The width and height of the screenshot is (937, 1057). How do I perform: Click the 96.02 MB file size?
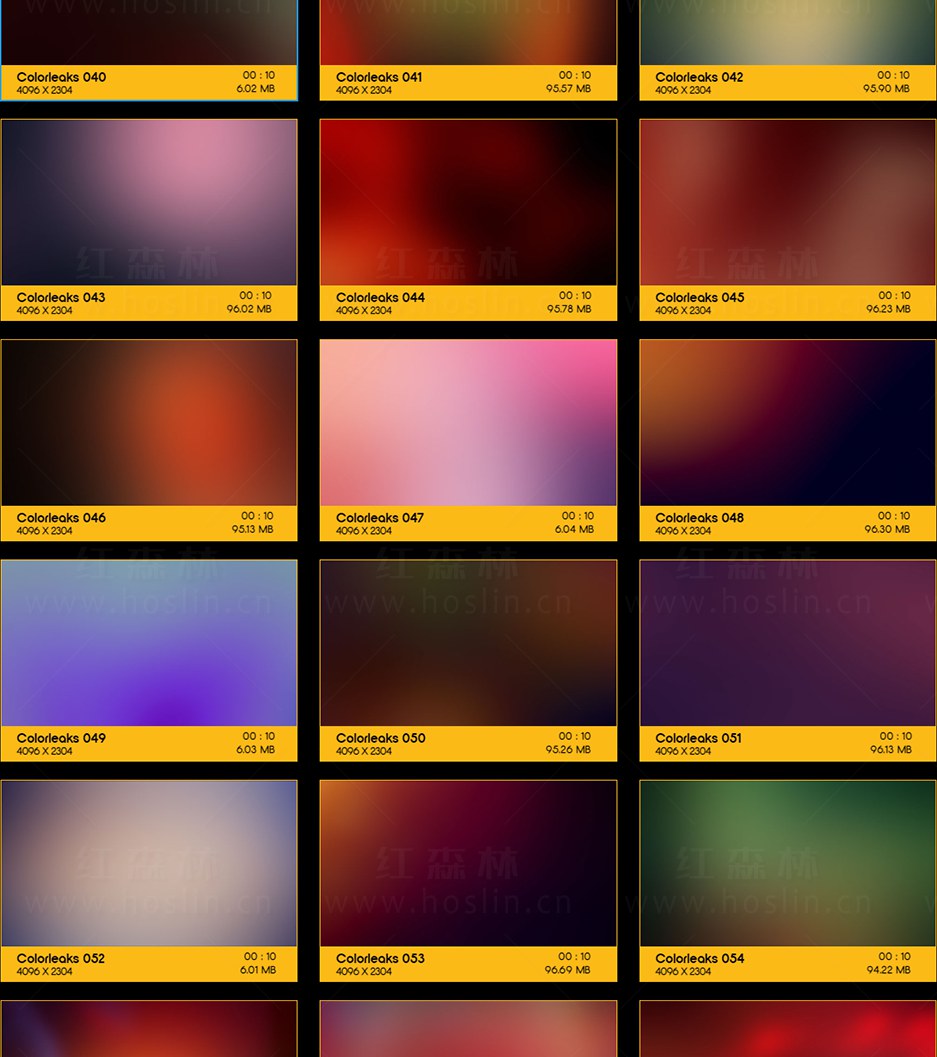(249, 309)
